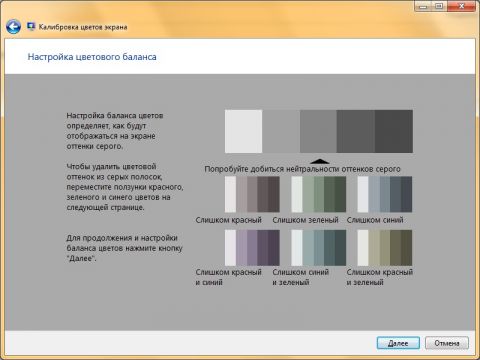The image size is (480, 360).
Task: Click the label Слишком красный и синий
Action: tap(228, 277)
